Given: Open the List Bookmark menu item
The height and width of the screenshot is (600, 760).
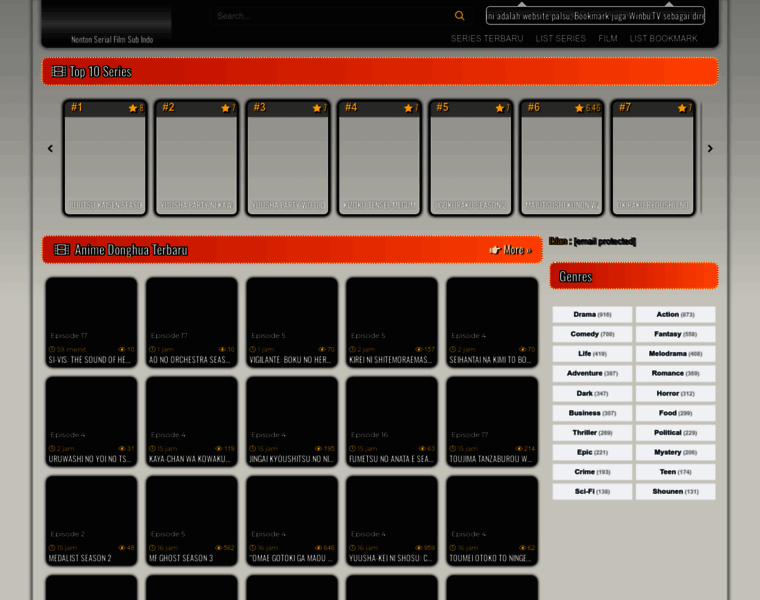Looking at the screenshot, I should click(x=663, y=38).
